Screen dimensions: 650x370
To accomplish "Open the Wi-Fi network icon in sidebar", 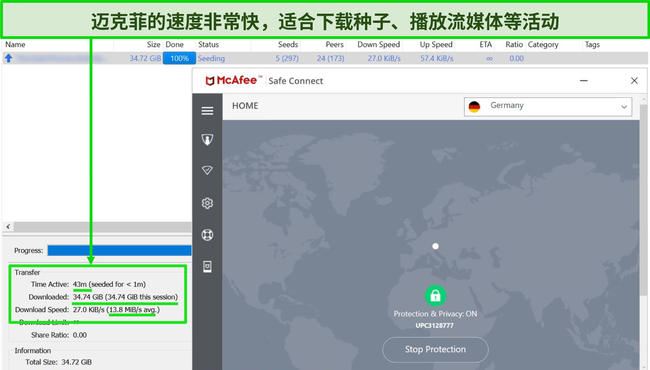I will click(x=207, y=170).
